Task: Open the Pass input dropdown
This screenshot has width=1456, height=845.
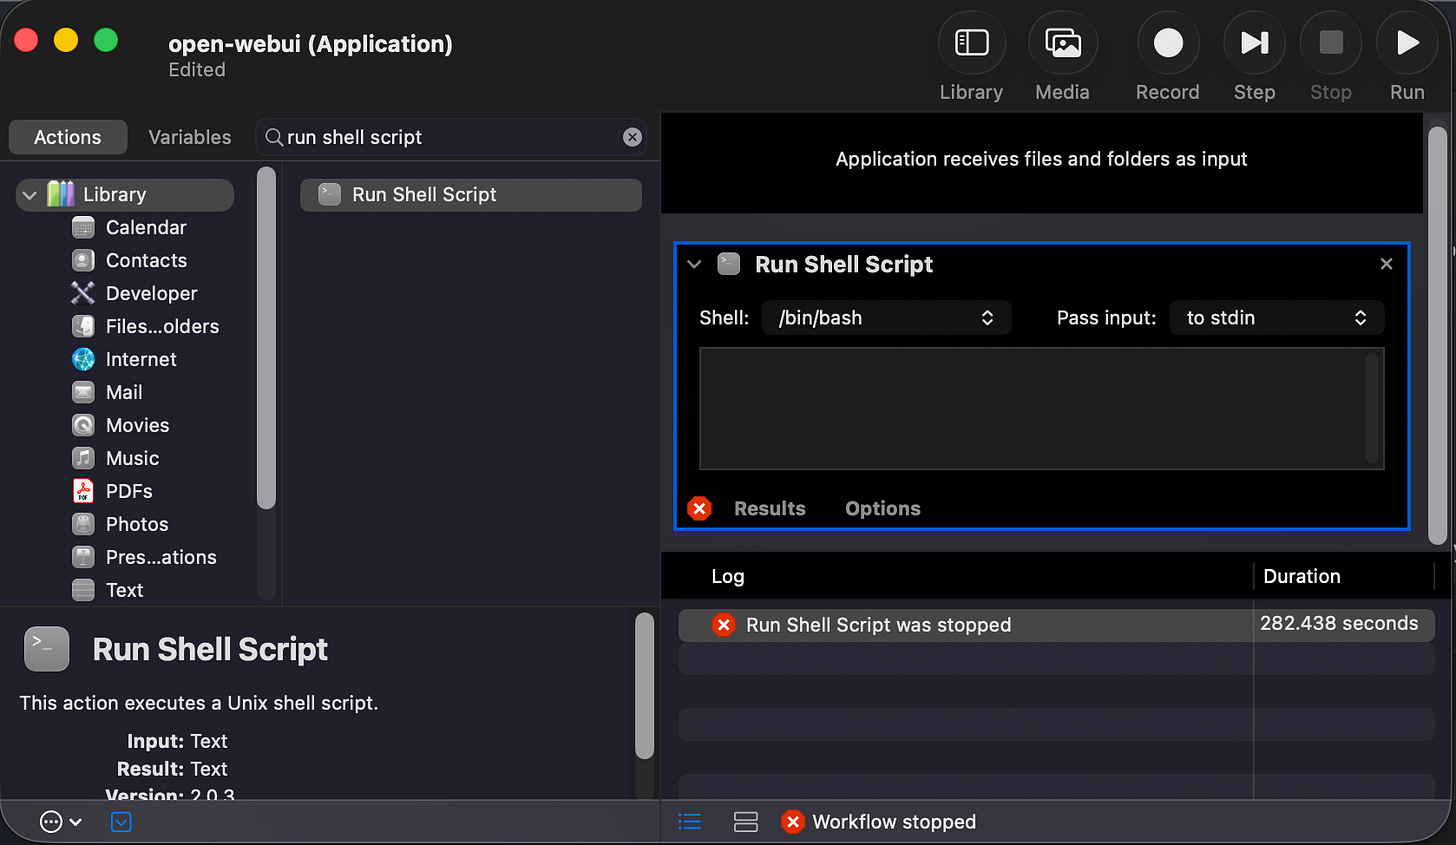Action: click(x=1277, y=318)
